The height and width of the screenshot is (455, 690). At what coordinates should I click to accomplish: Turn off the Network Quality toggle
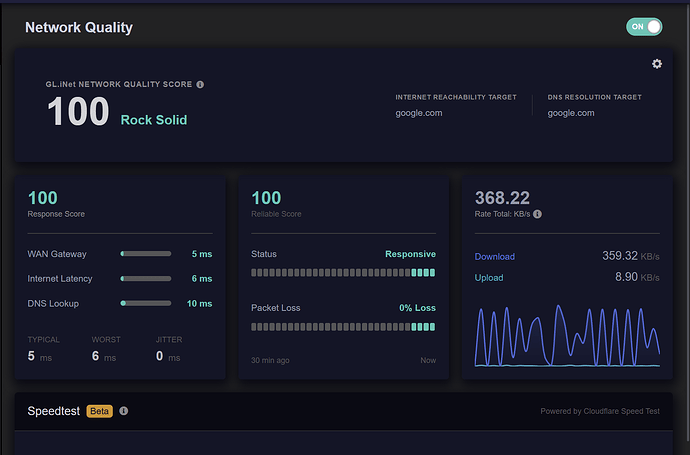[x=644, y=27]
